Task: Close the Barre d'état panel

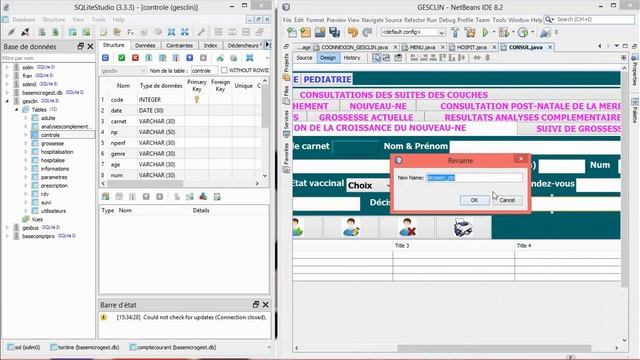Action: point(266,304)
